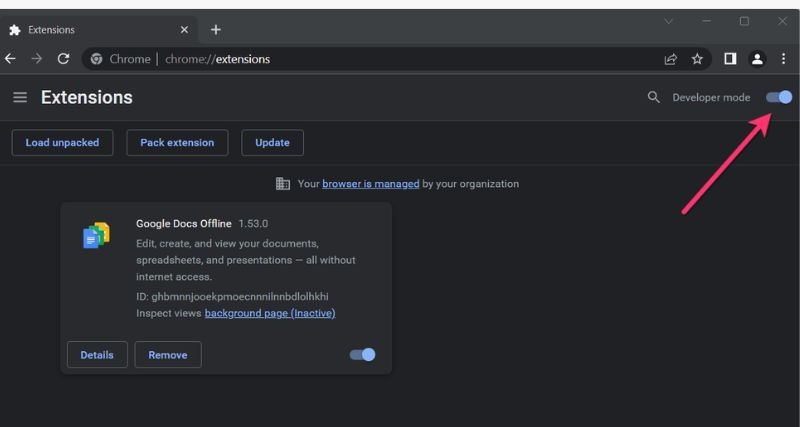Viewport: 800px width, 427px height.
Task: Reload the page with refresh icon
Action: 63,59
